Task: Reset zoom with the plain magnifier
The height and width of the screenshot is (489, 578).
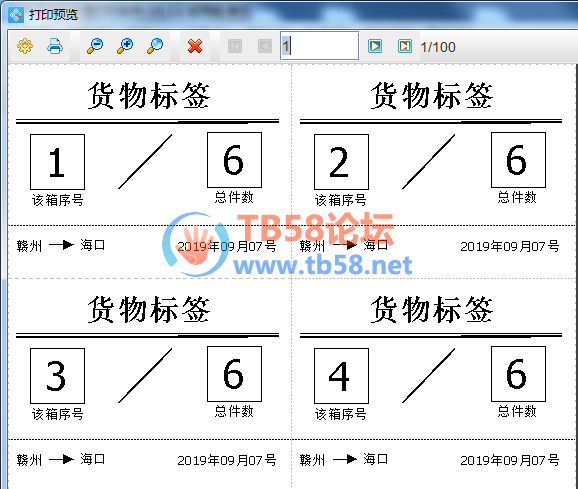Action: [x=155, y=46]
